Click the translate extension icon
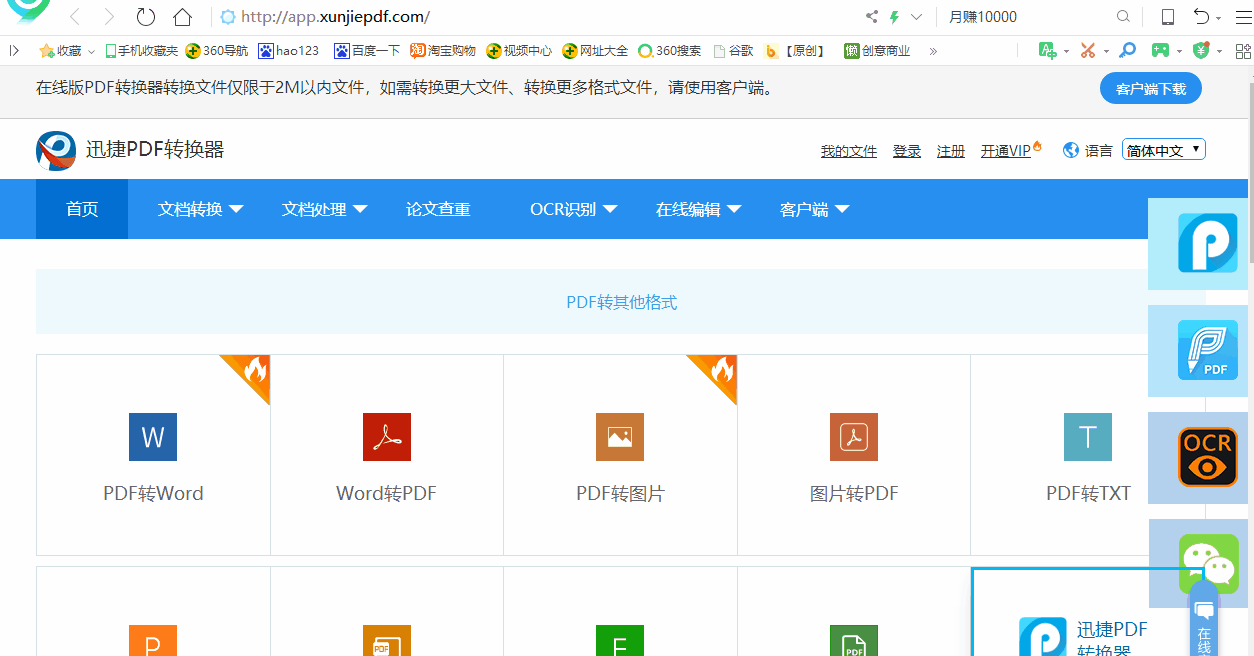The width and height of the screenshot is (1254, 656). point(1047,50)
